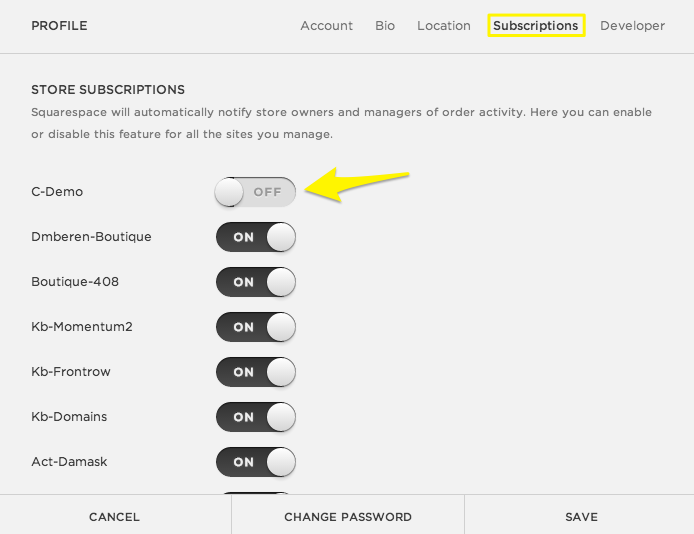The width and height of the screenshot is (694, 534).
Task: Click the Kb-Domains store name label
Action: point(69,417)
